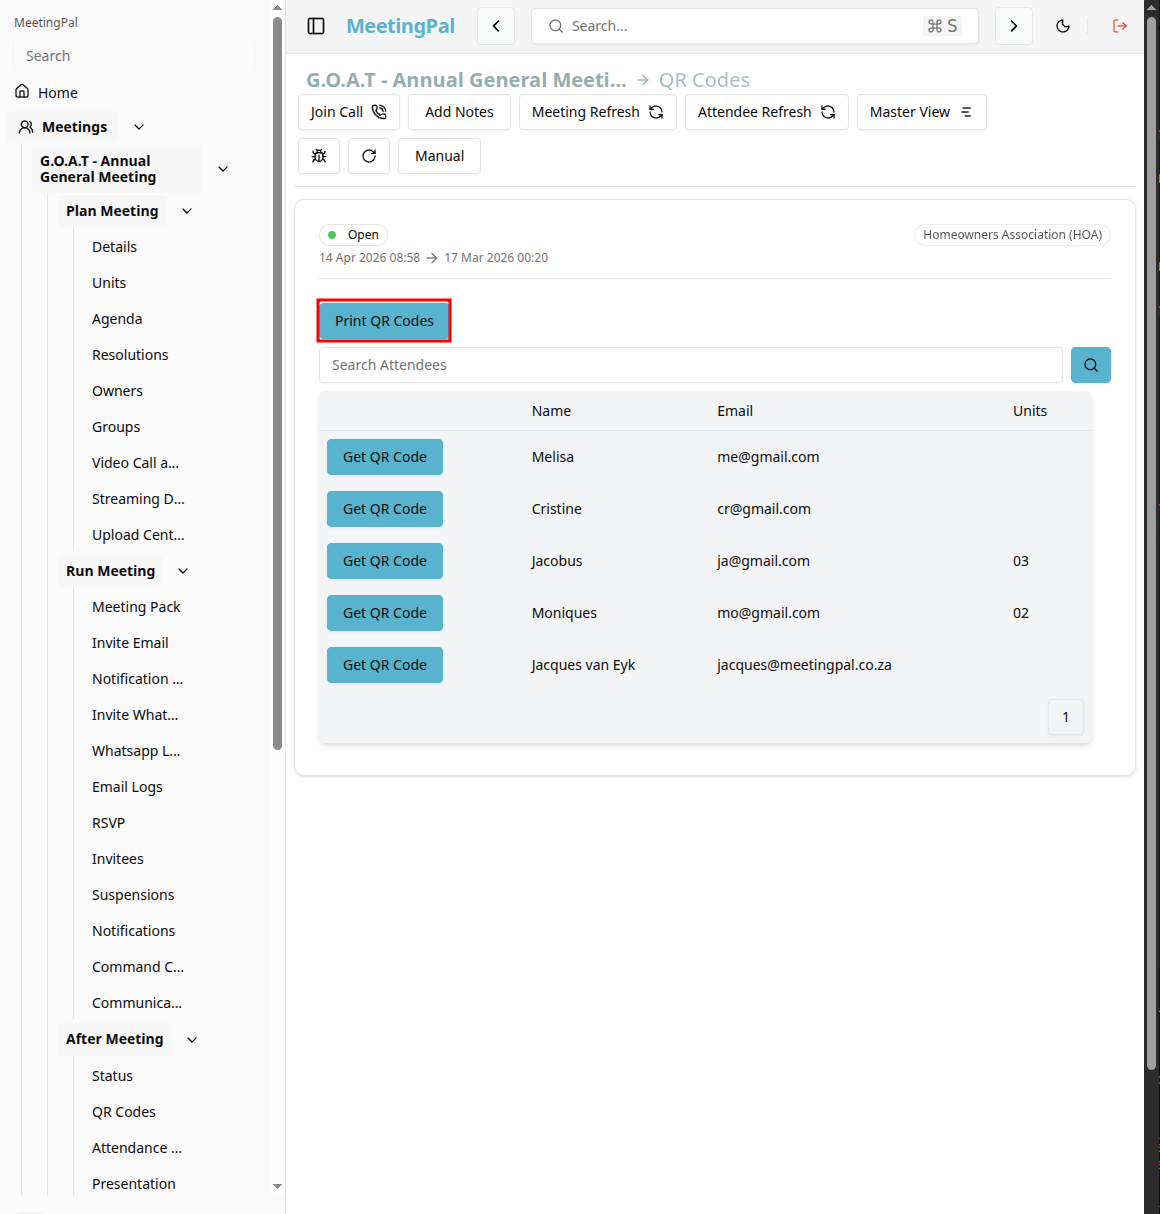Screen dimensions: 1160x1214
Task: Open Owners in the sidebar
Action: tap(117, 391)
